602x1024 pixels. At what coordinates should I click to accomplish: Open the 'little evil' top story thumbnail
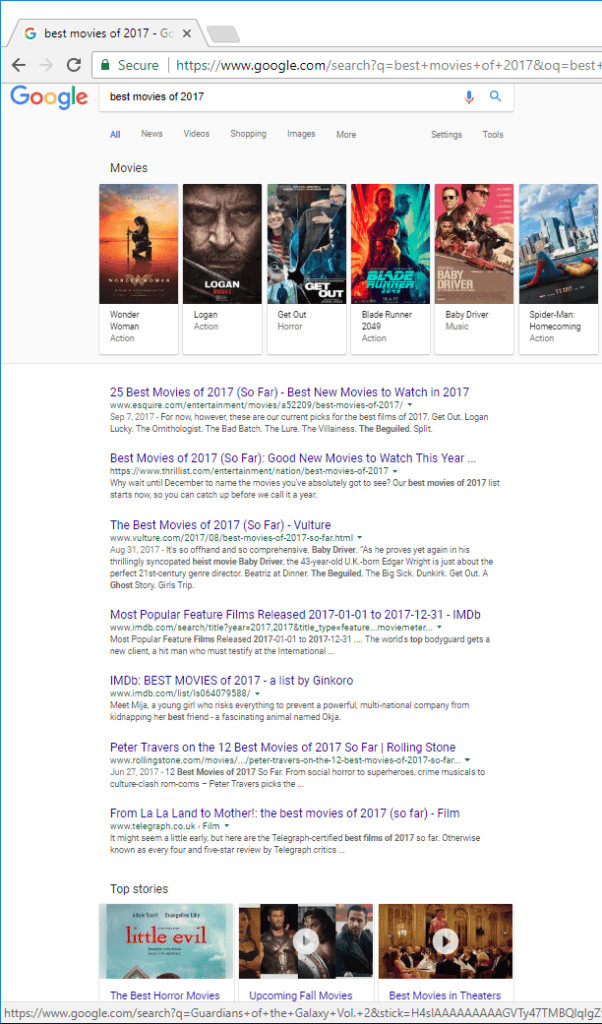[166, 941]
